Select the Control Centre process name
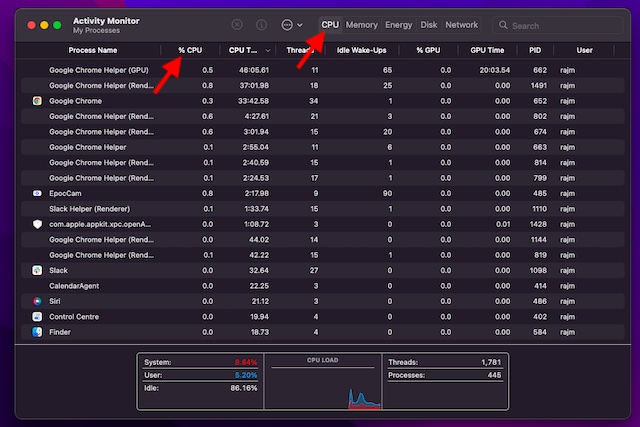640x427 pixels. pos(74,317)
